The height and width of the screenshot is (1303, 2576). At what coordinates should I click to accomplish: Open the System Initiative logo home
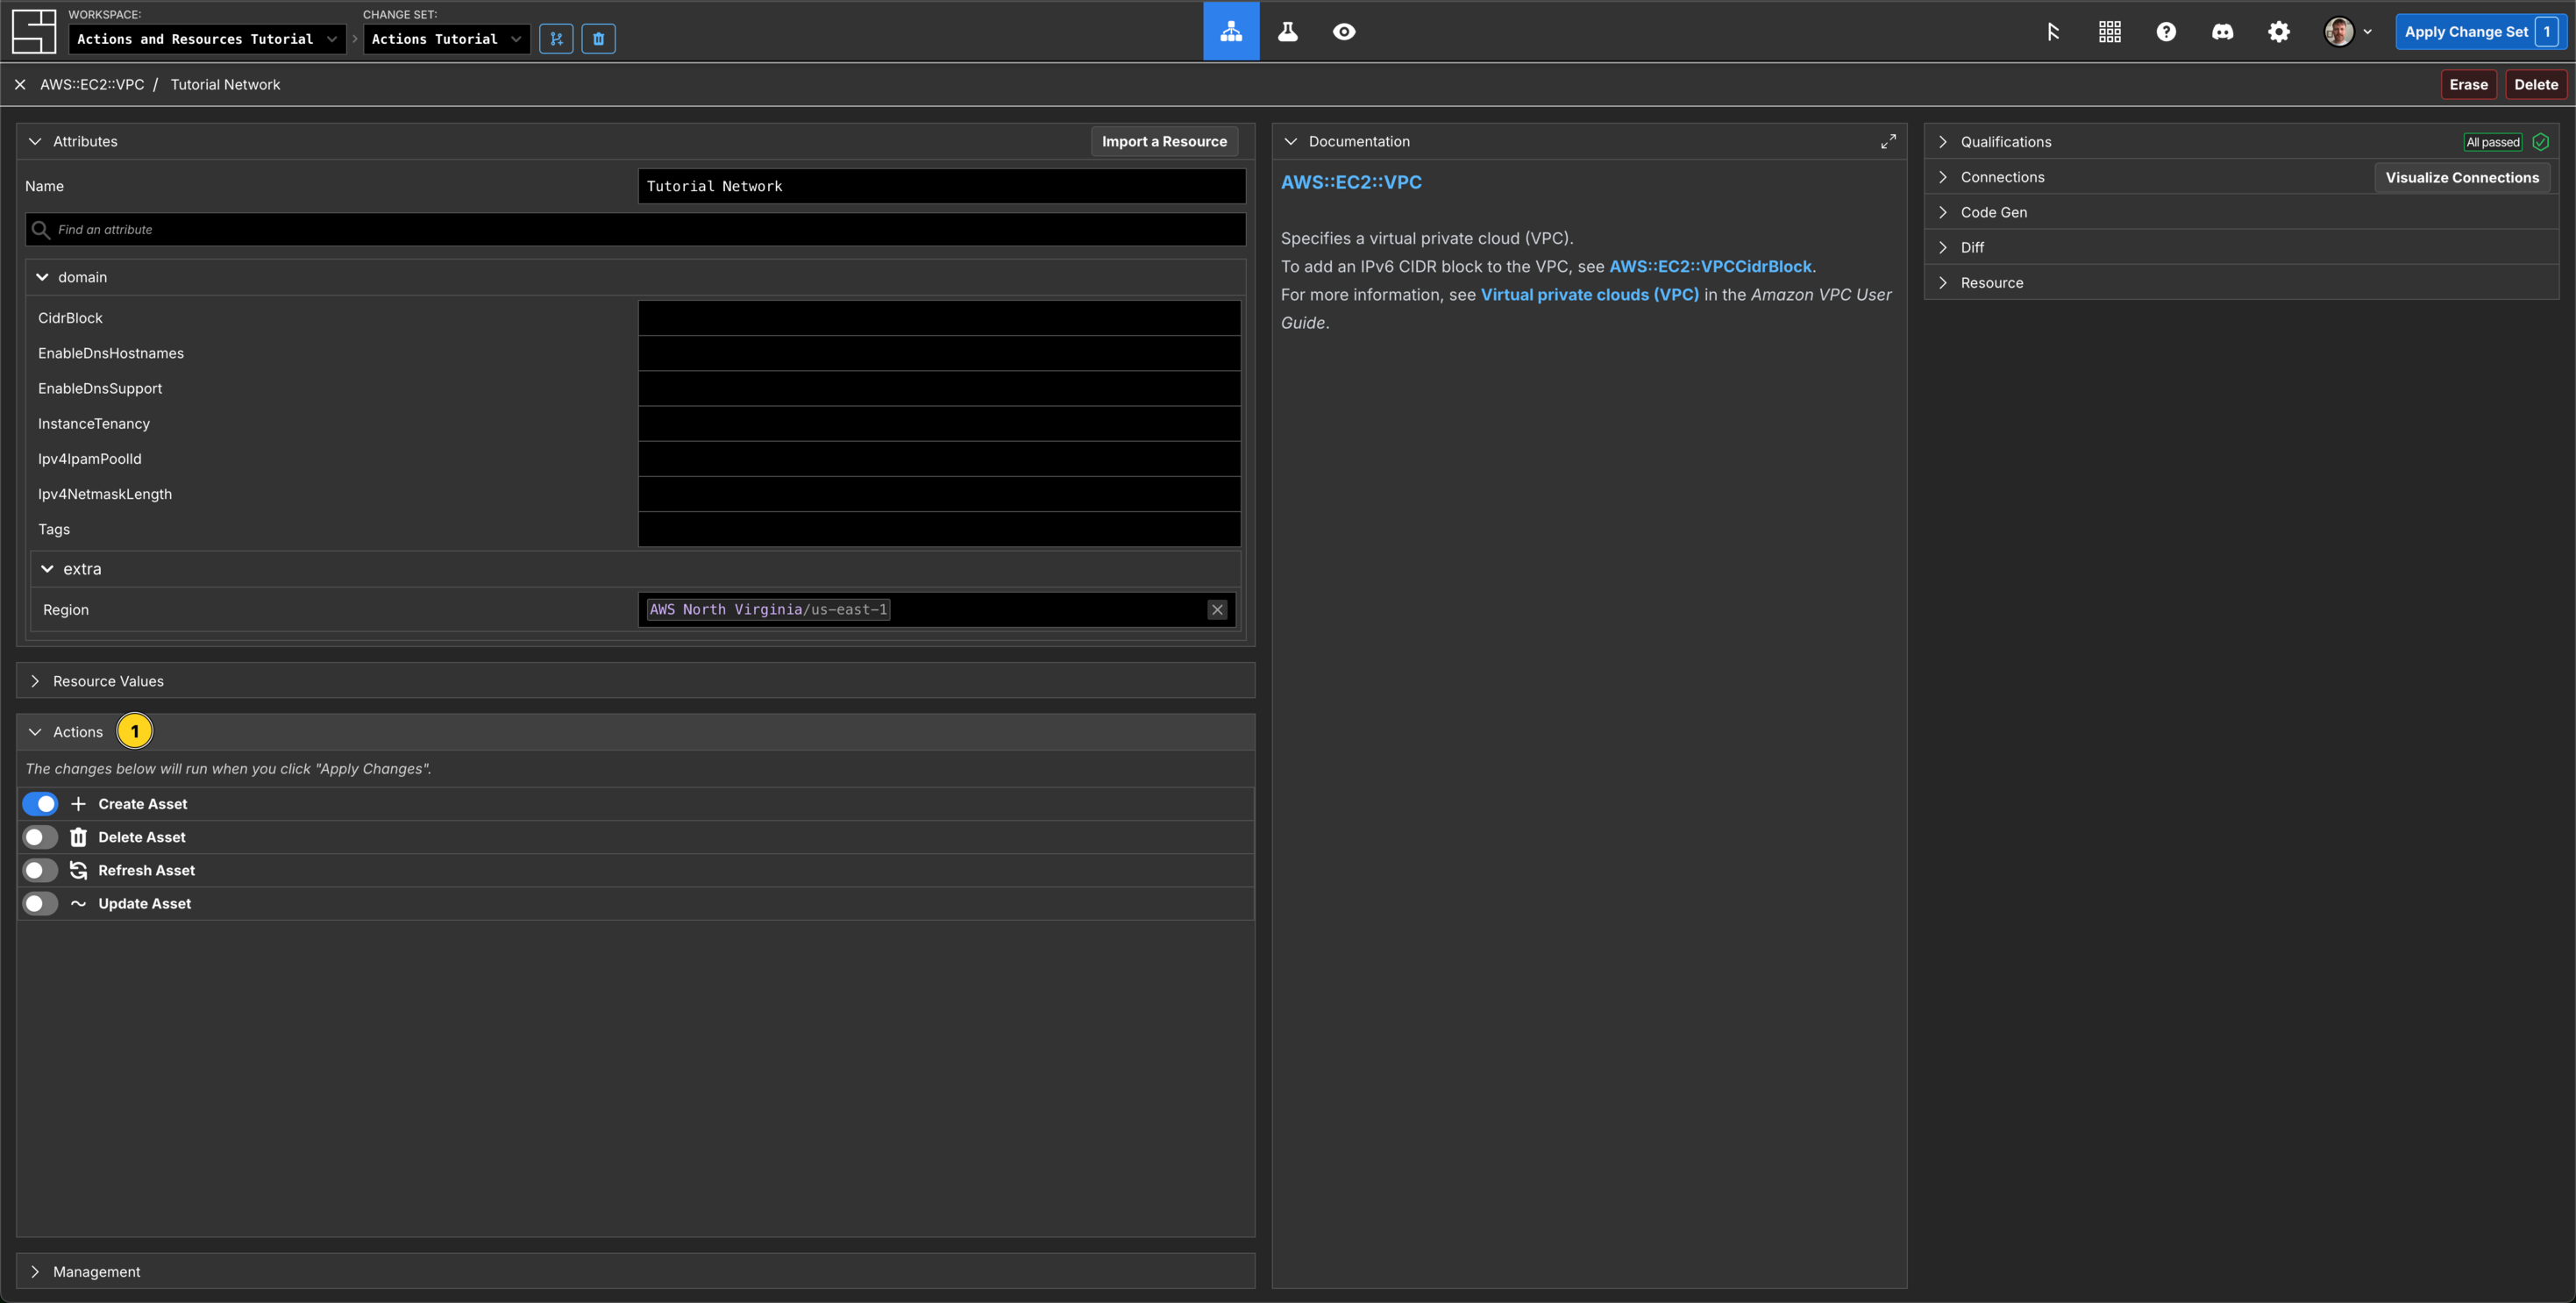coord(34,32)
